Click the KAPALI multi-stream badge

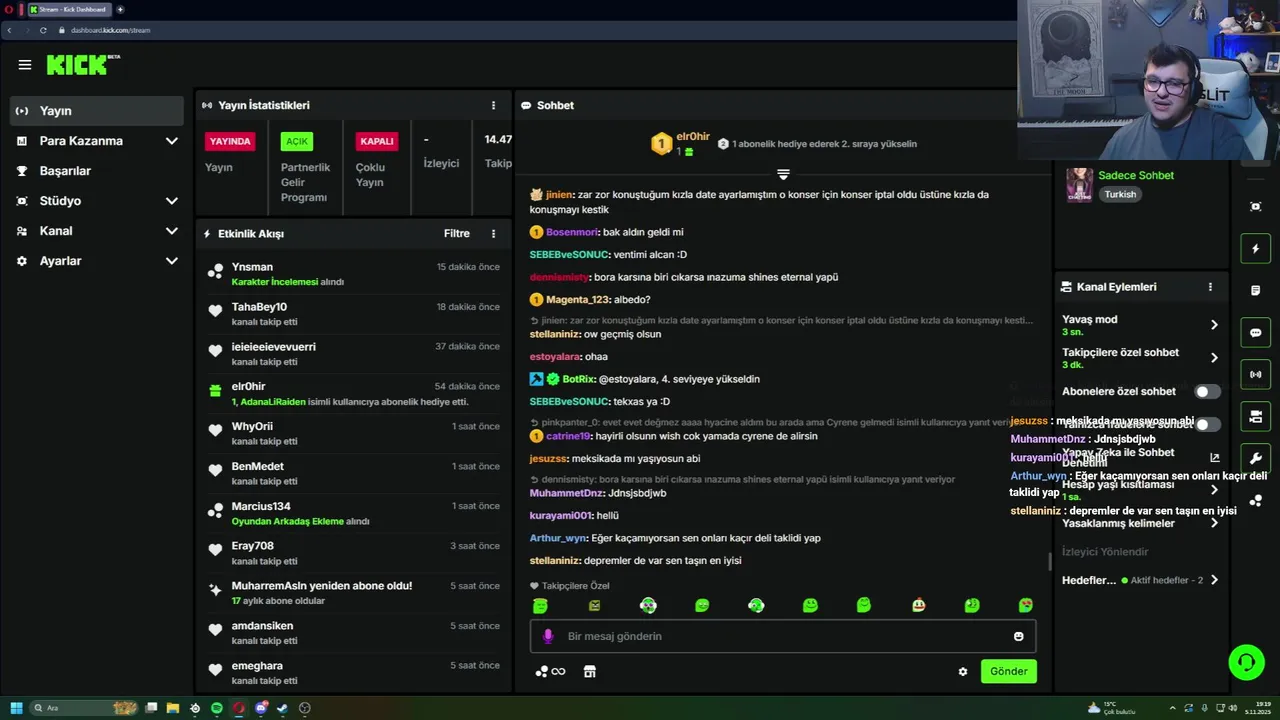[377, 142]
